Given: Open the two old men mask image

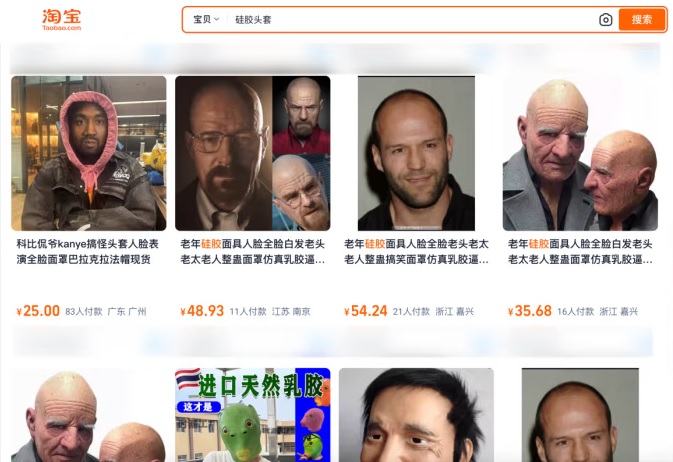Looking at the screenshot, I should pyautogui.click(x=580, y=153).
